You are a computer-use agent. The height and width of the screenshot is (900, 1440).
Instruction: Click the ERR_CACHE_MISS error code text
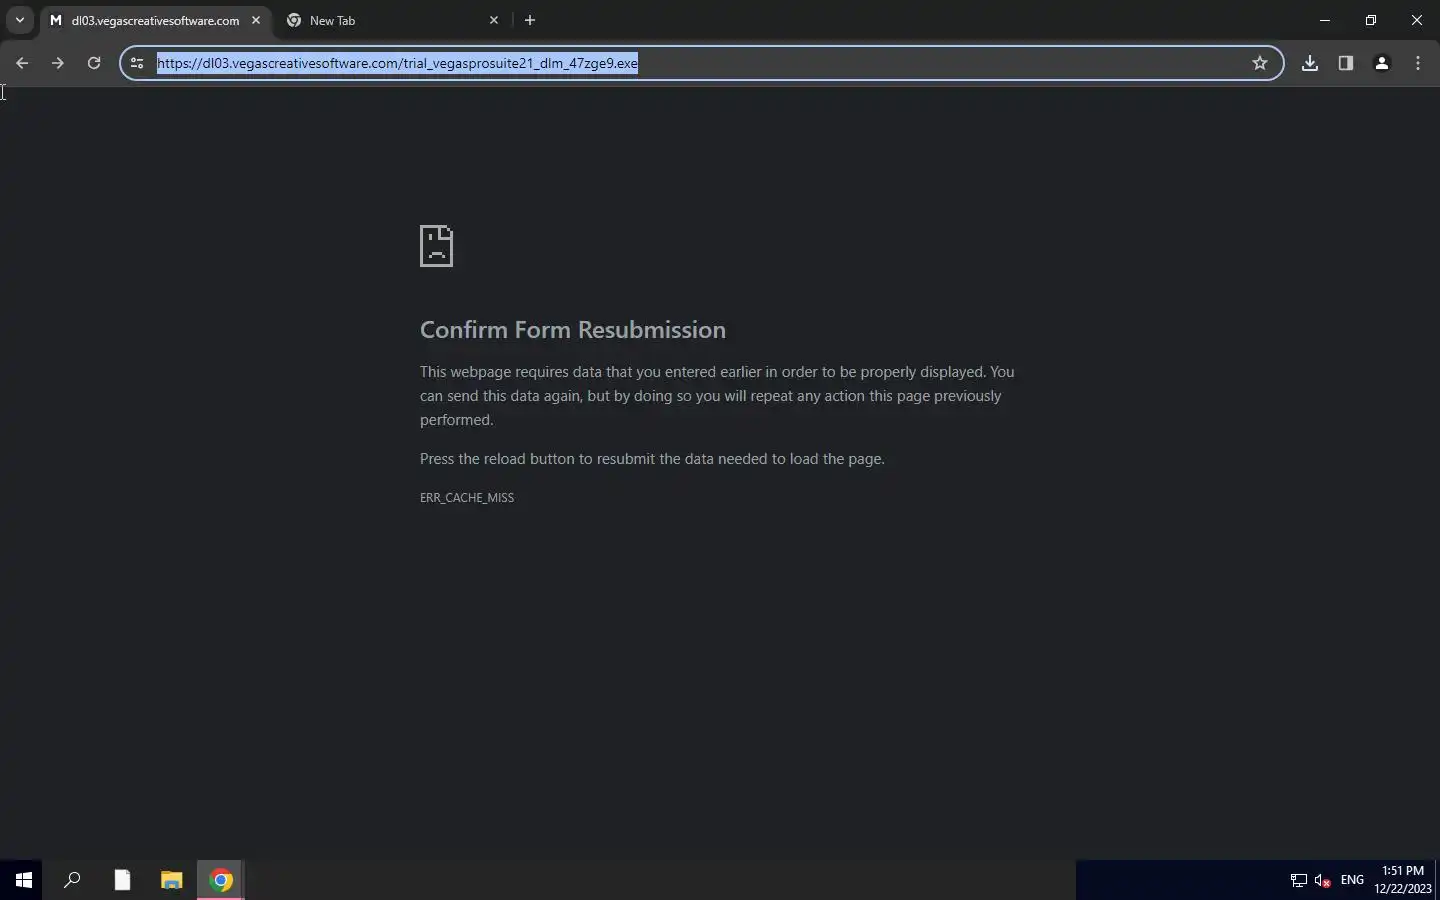[x=467, y=497]
